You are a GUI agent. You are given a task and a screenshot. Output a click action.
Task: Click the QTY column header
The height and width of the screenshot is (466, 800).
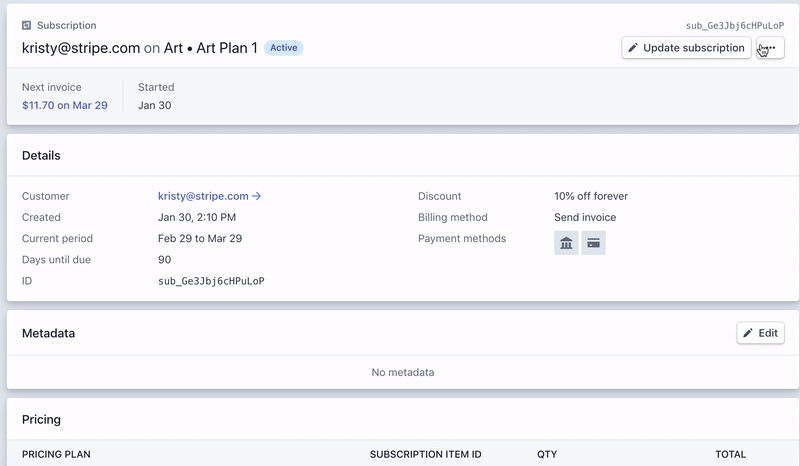click(x=547, y=454)
